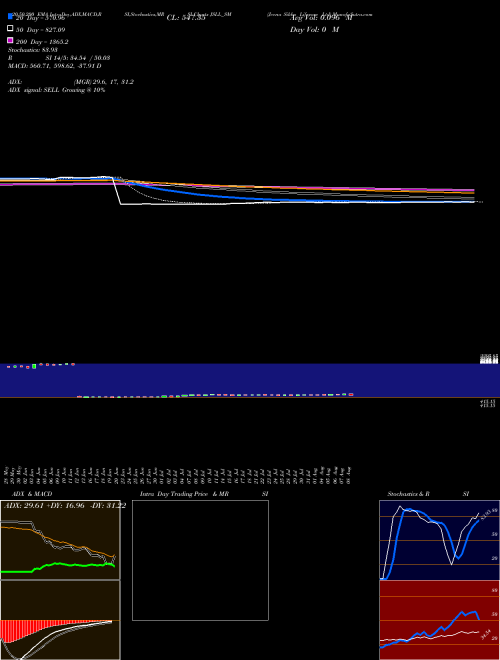Click the 'Stochastics & R' panel title
The width and height of the screenshot is (500, 660).
[408, 494]
